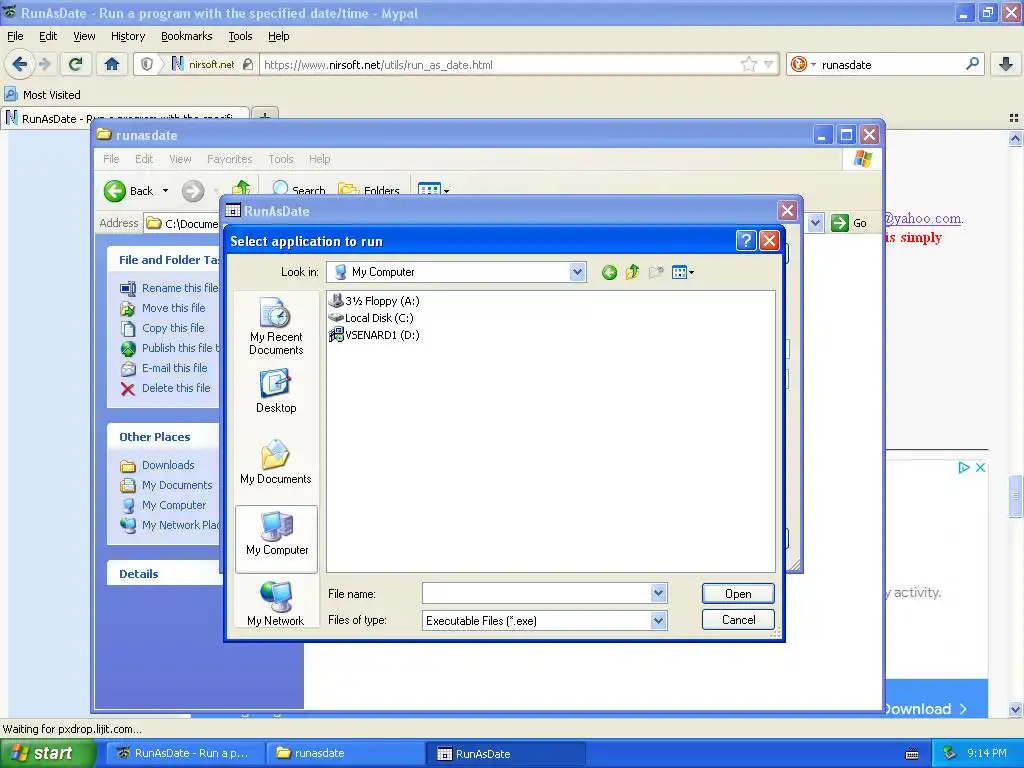1024x768 pixels.
Task: Open Most Visited bookmarks folder
Action: point(43,95)
